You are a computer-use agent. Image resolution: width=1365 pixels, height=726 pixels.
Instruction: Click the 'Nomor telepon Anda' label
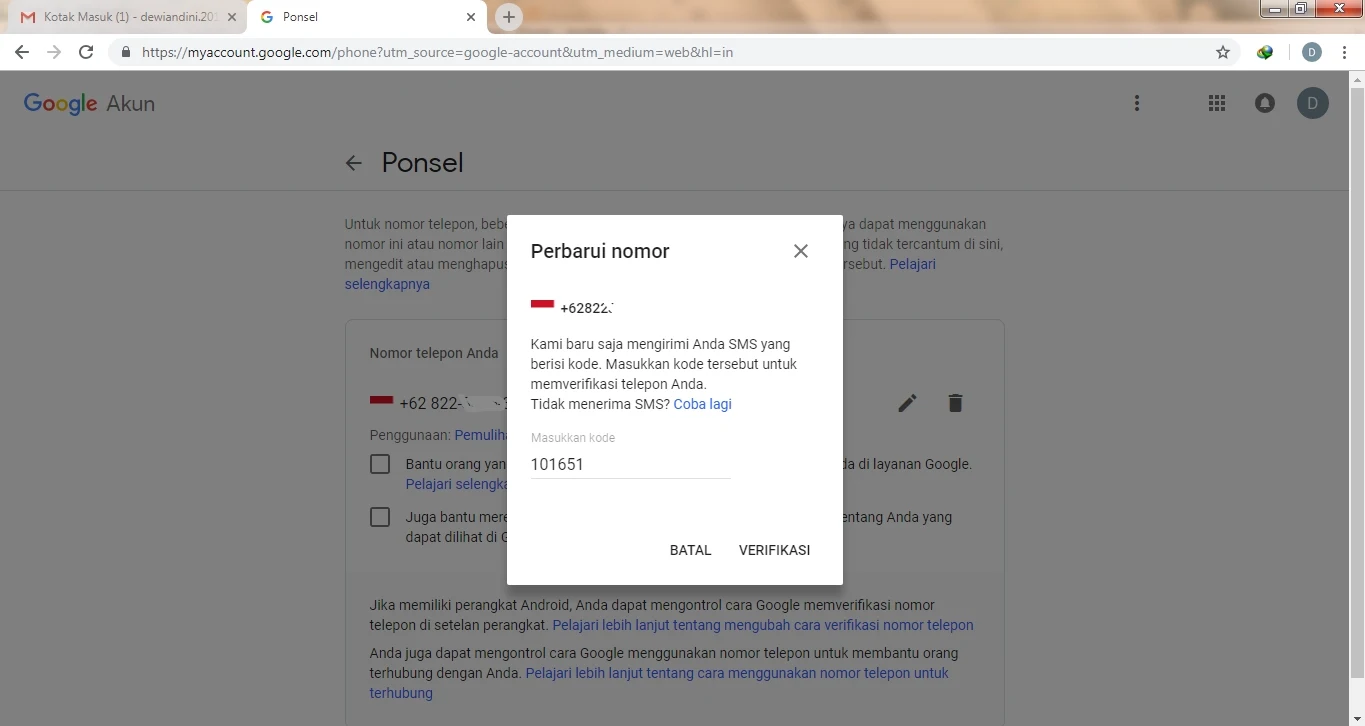(434, 353)
